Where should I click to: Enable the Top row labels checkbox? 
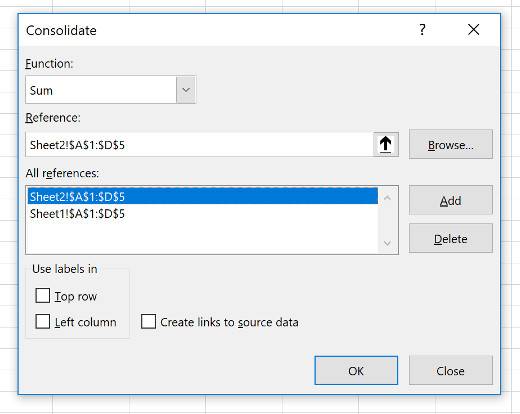coord(43,296)
